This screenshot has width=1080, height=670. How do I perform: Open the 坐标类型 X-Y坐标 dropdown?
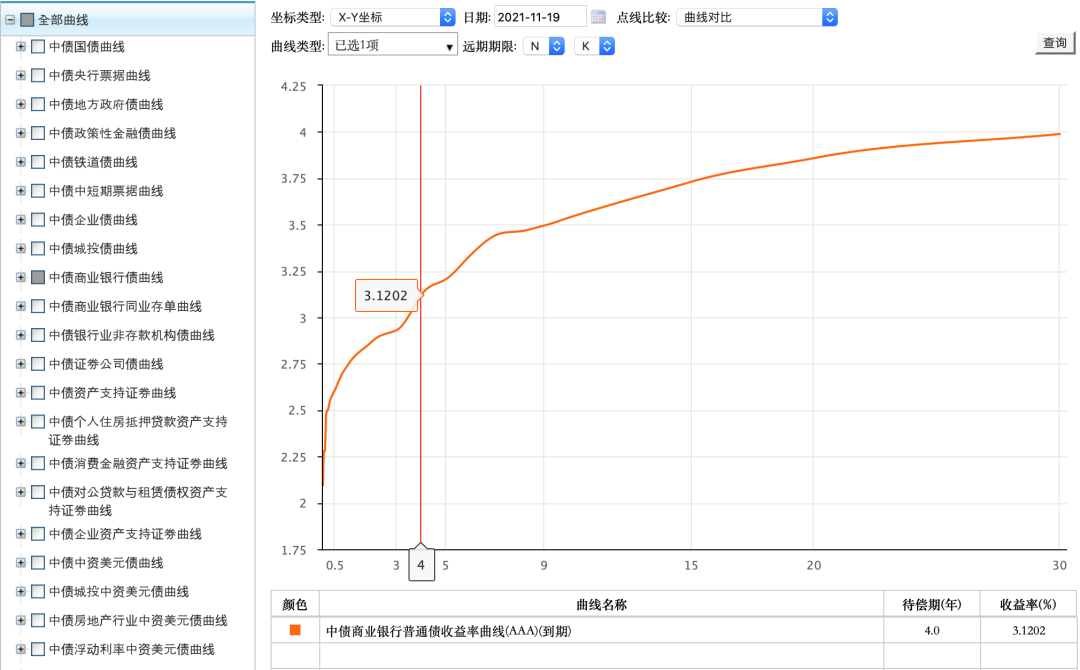pyautogui.click(x=393, y=17)
